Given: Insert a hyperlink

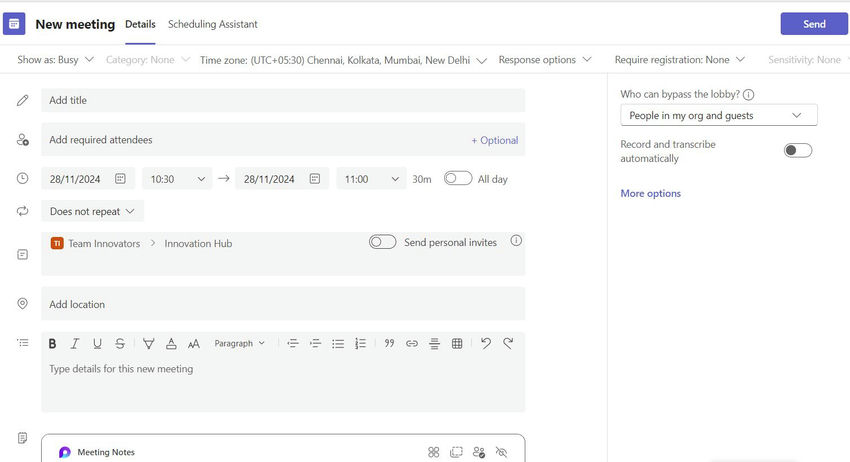Looking at the screenshot, I should coord(412,343).
